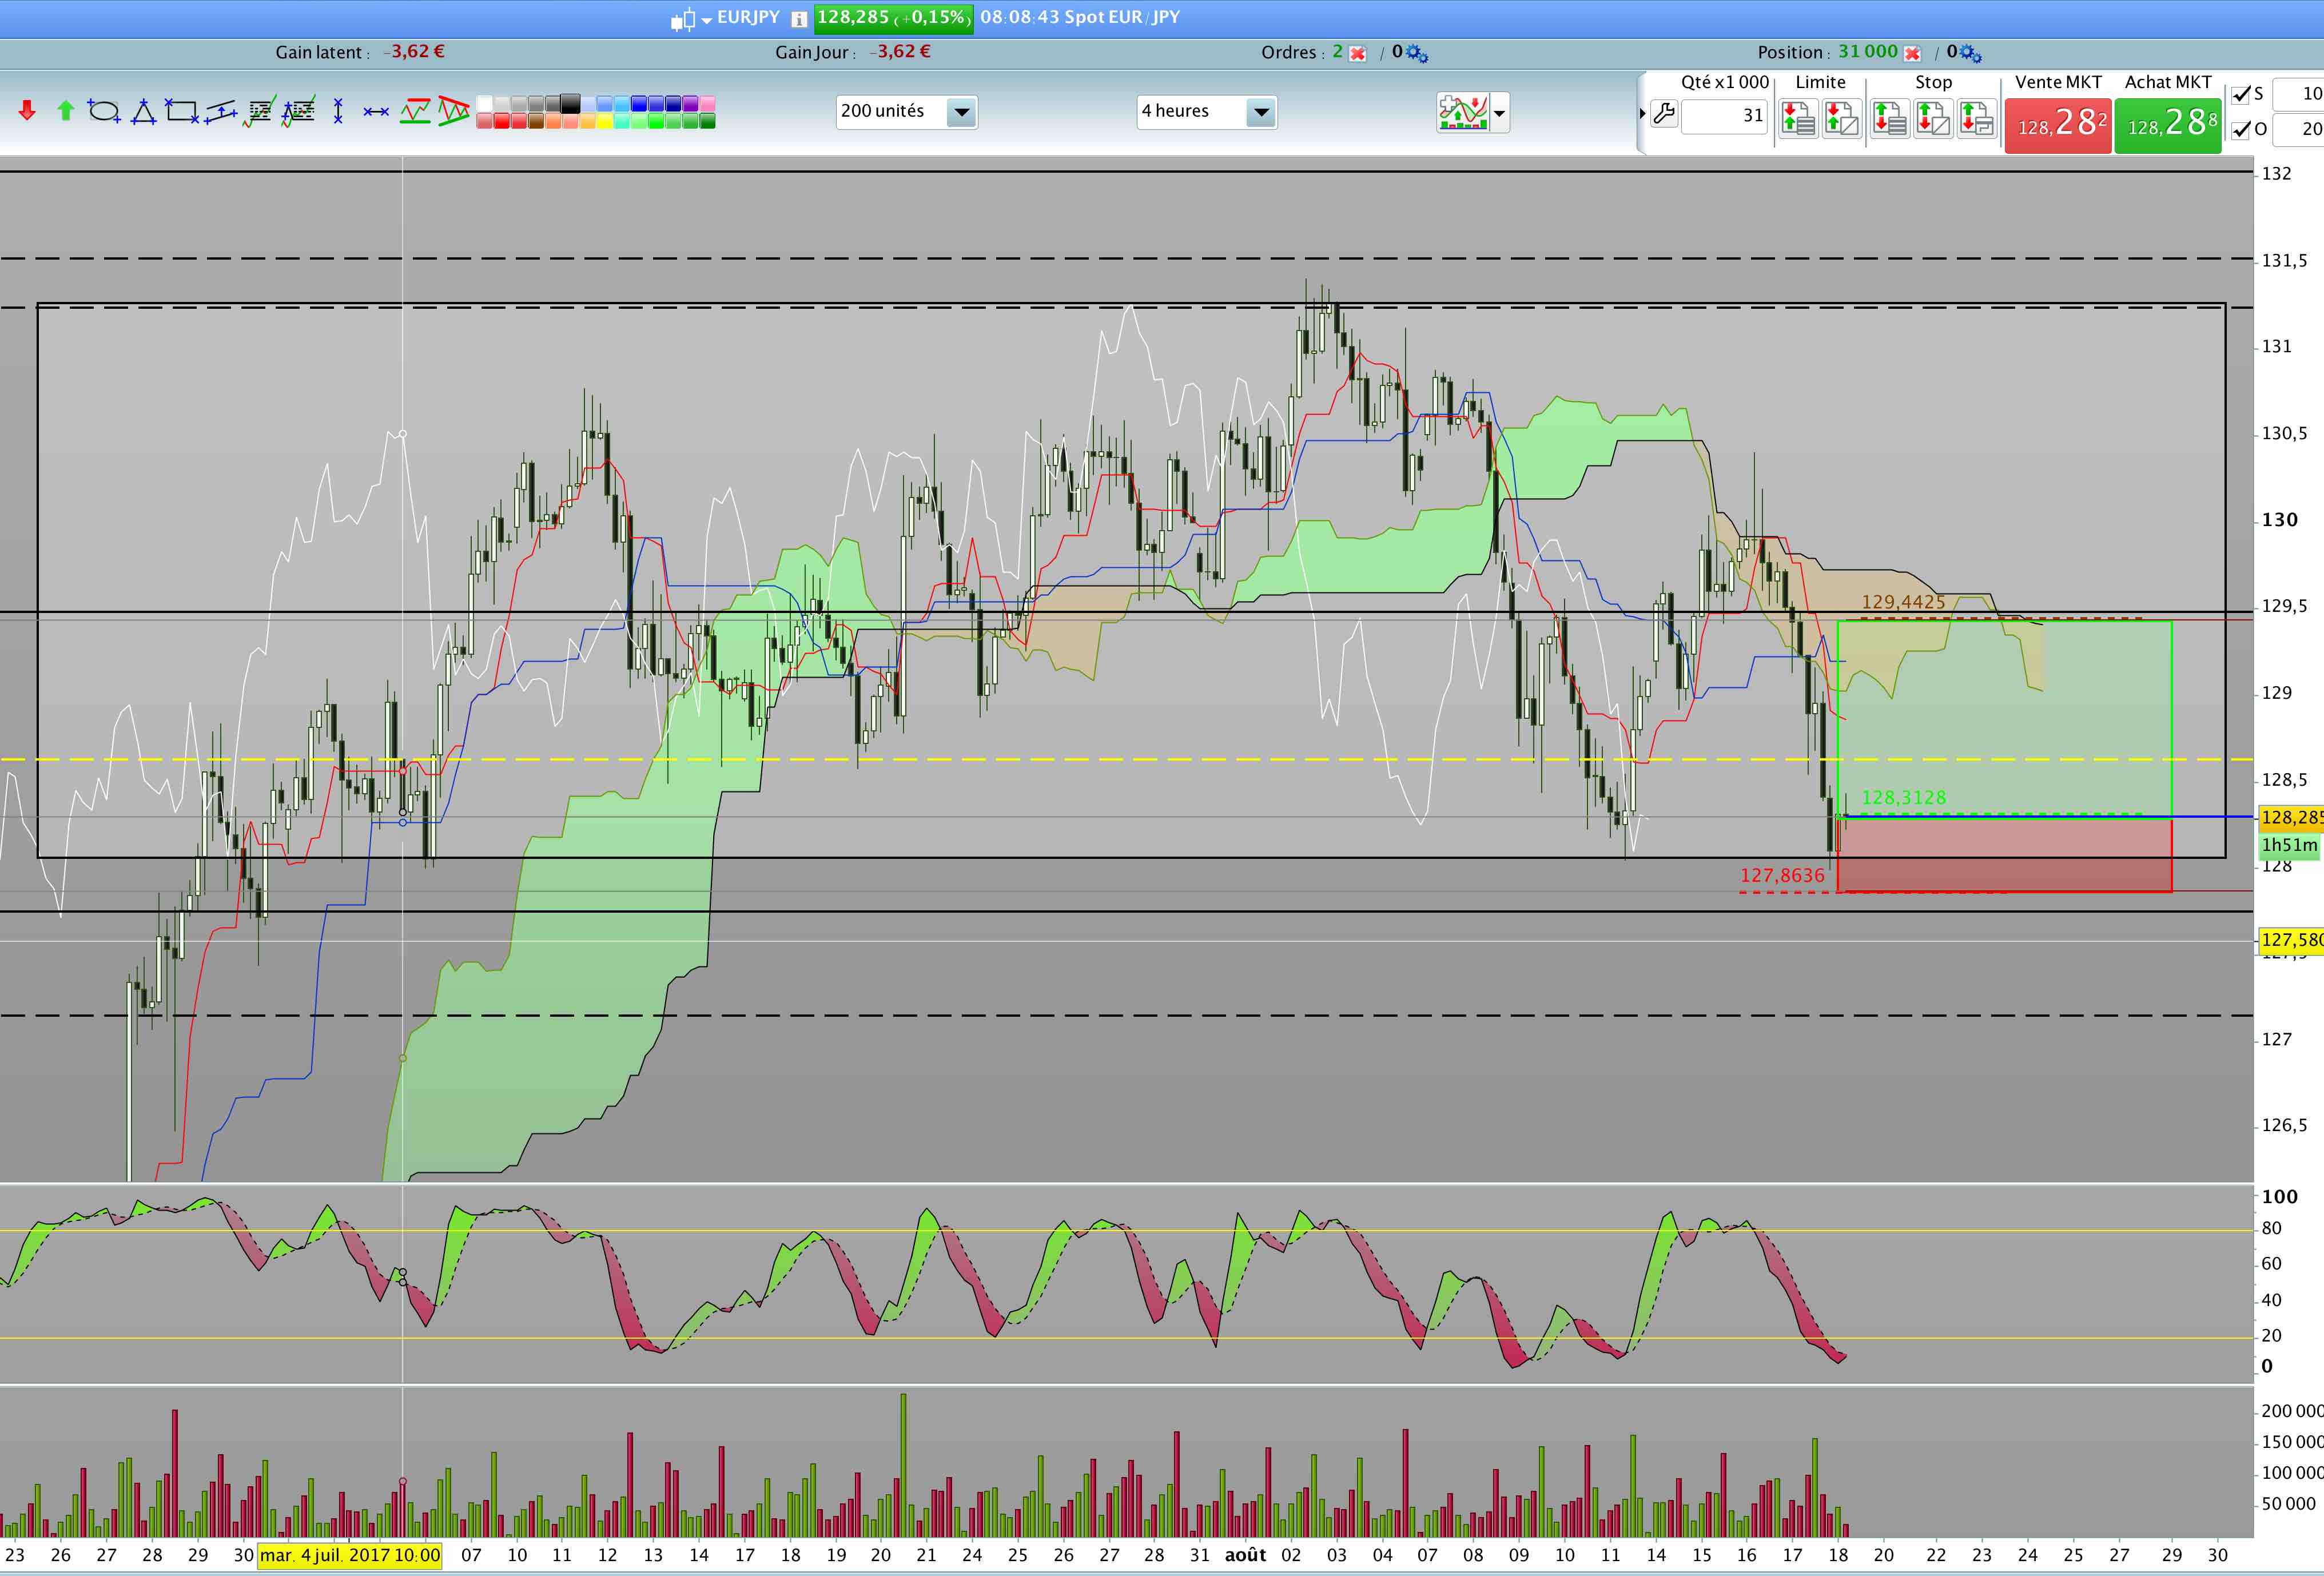The width and height of the screenshot is (2324, 1576).
Task: Open the candlestick chart style icon
Action: click(683, 19)
